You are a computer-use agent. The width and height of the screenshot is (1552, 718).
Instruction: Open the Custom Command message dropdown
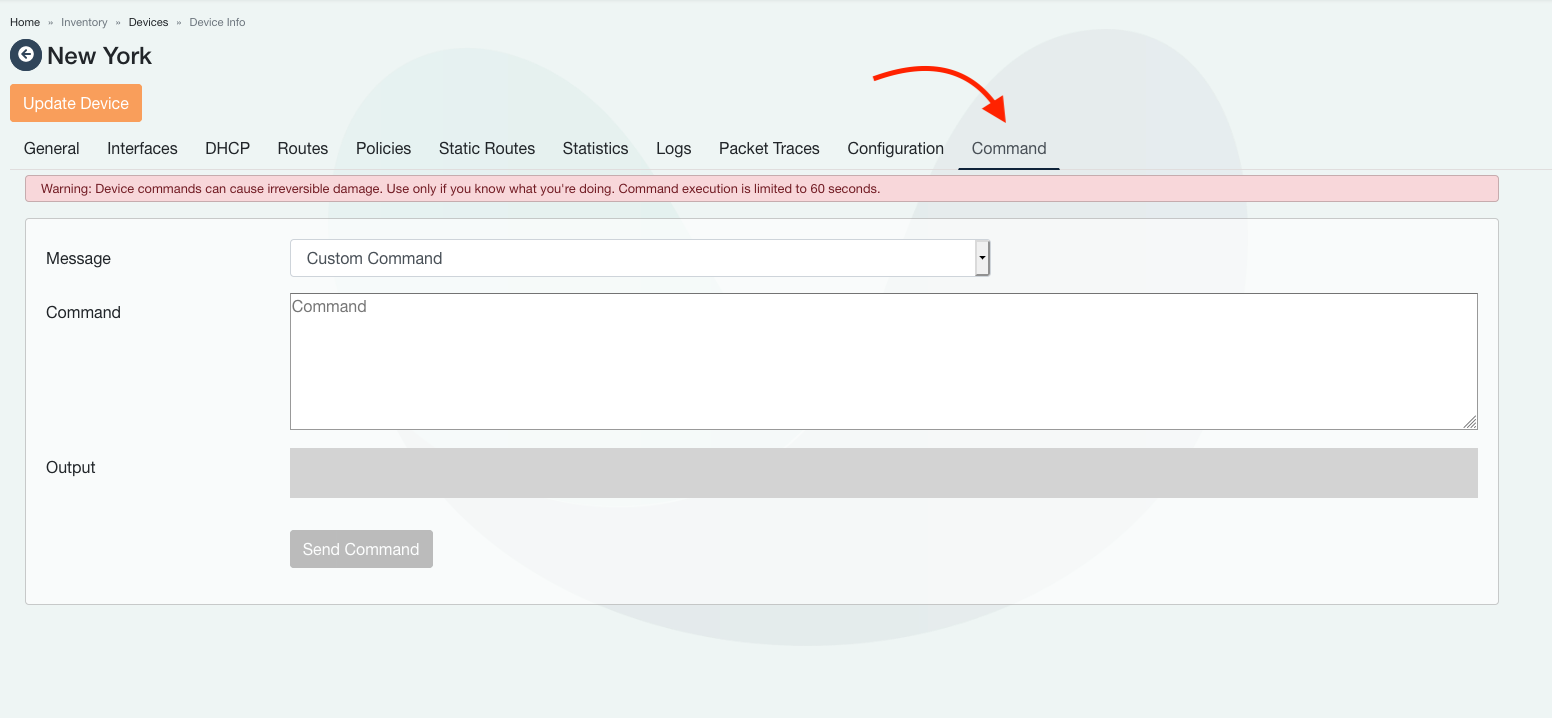(x=639, y=258)
